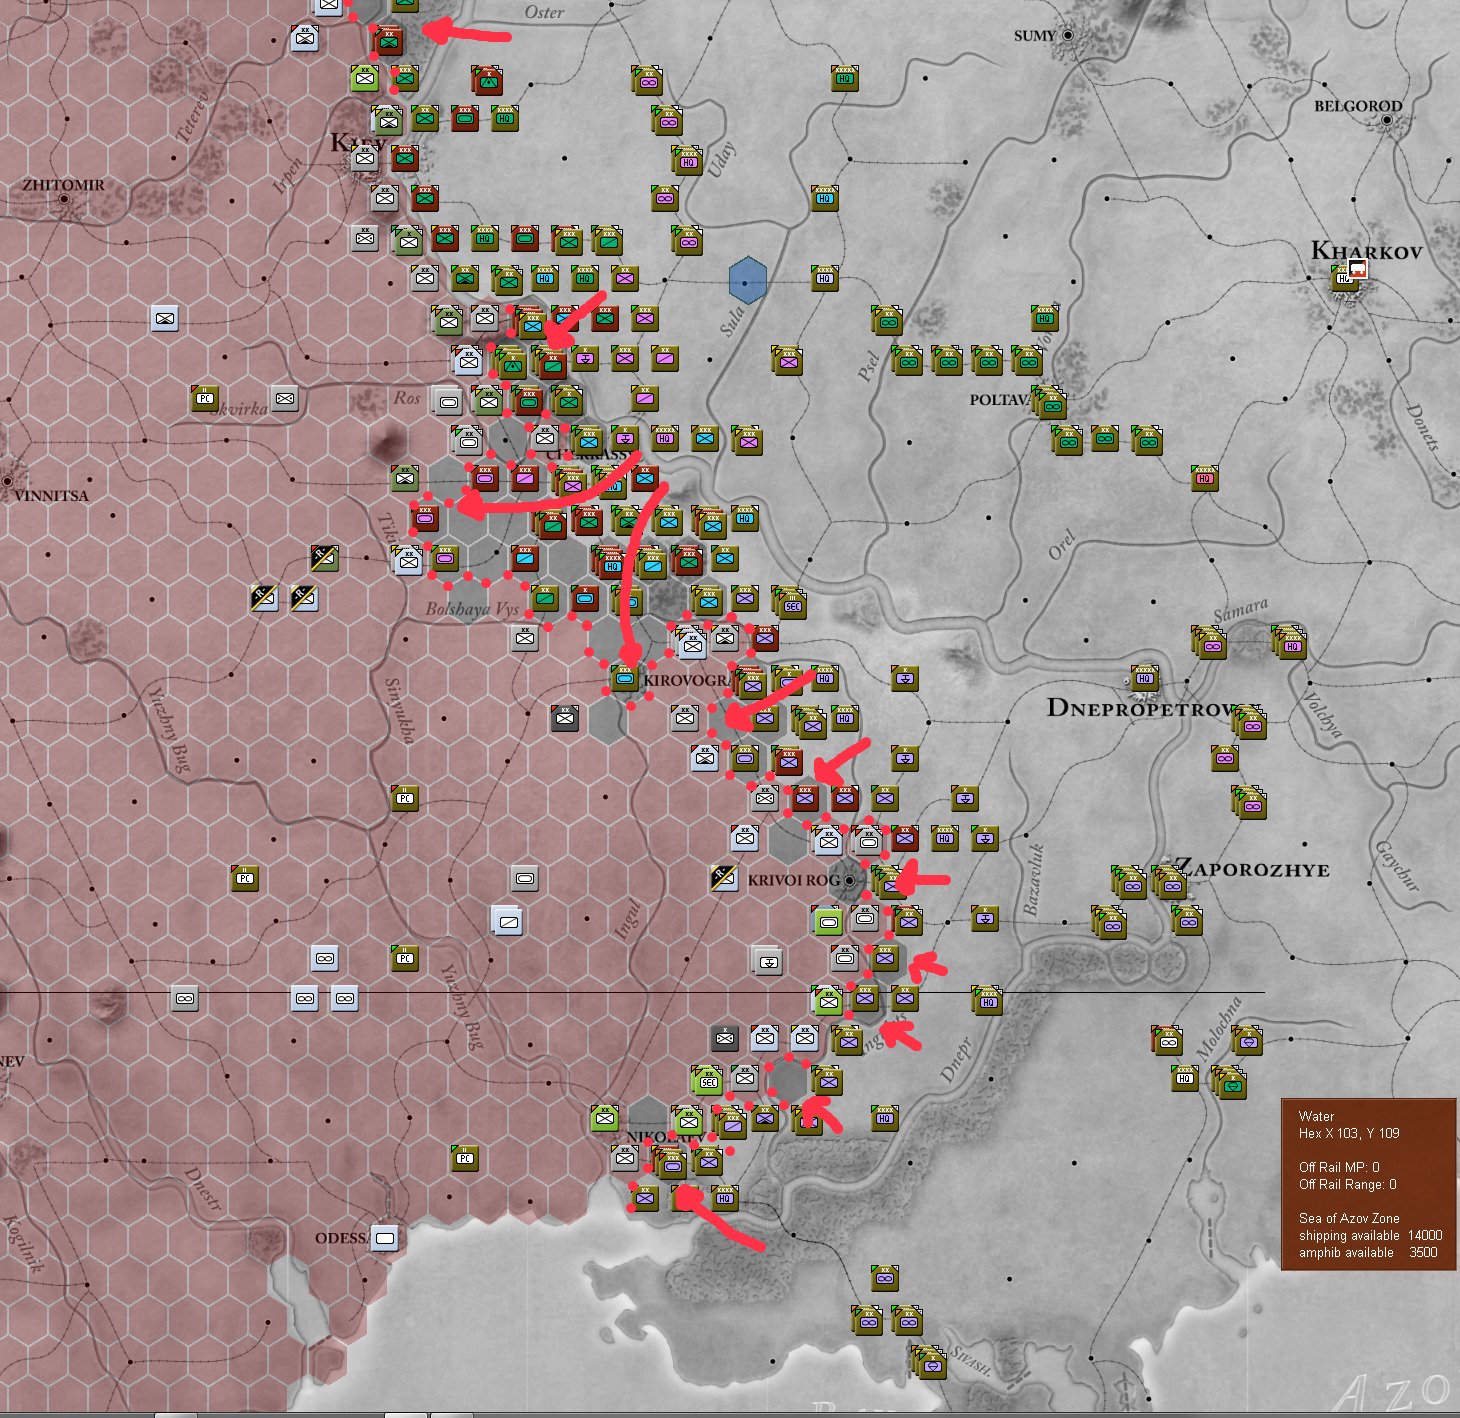
Task: Select the HQ counter stacked on Kharkov
Action: (x=1345, y=279)
